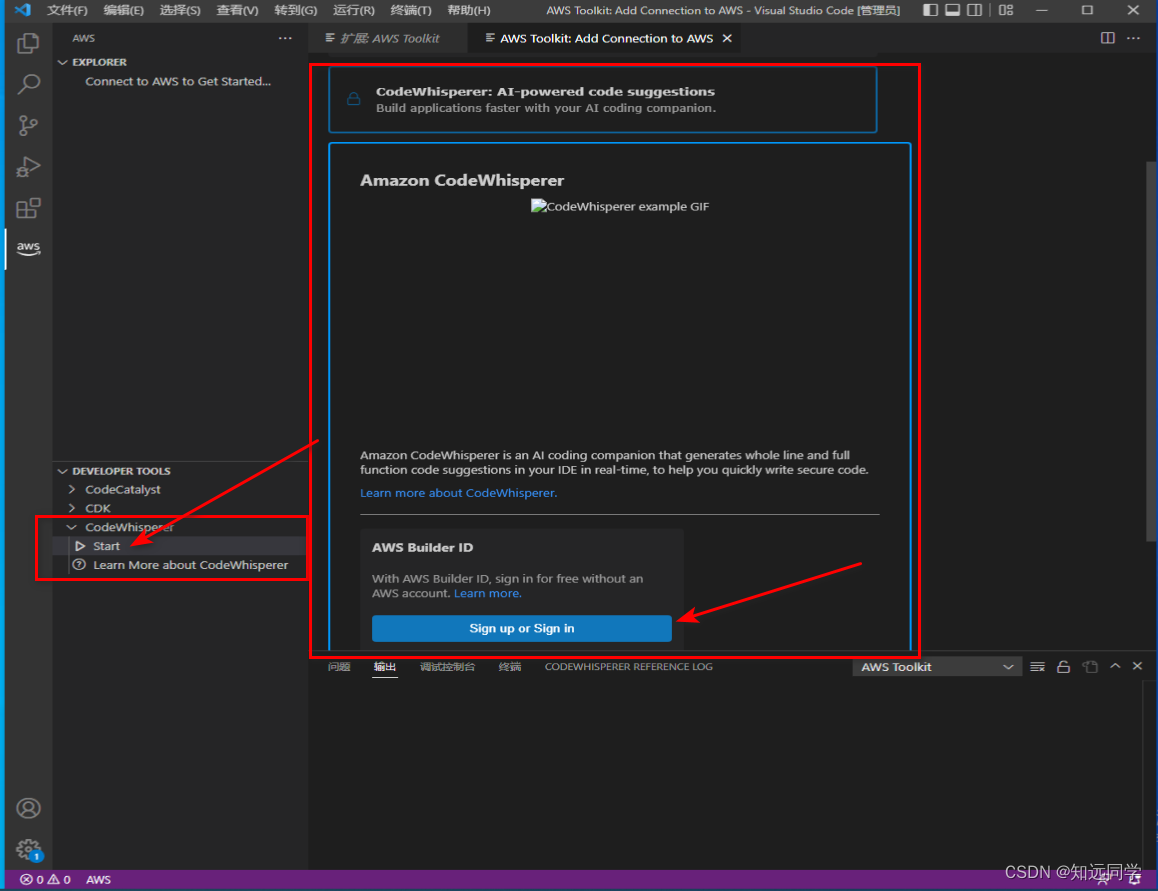
Task: Switch to the 问题 panel tab
Action: tap(339, 666)
